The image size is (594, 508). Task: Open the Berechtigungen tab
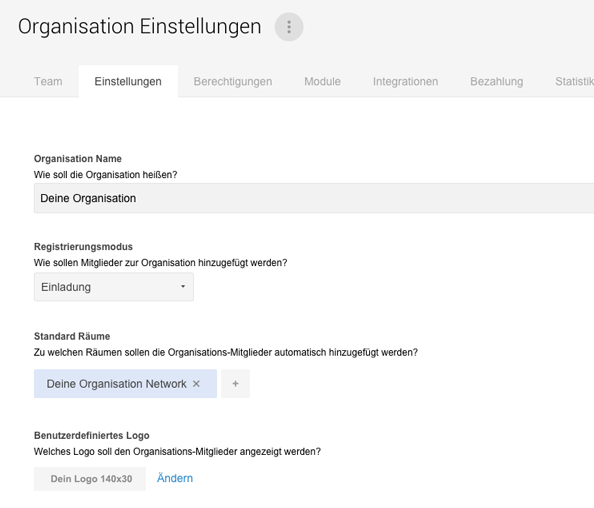tap(233, 81)
